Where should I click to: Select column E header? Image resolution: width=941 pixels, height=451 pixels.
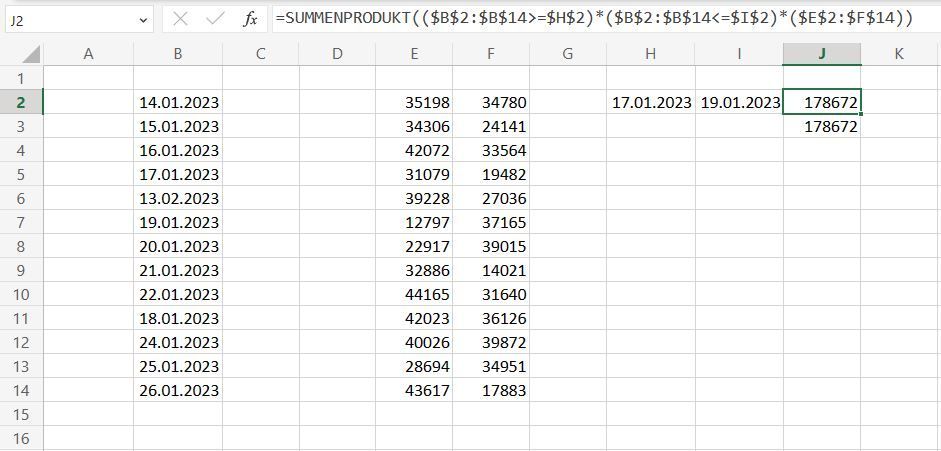tap(414, 54)
